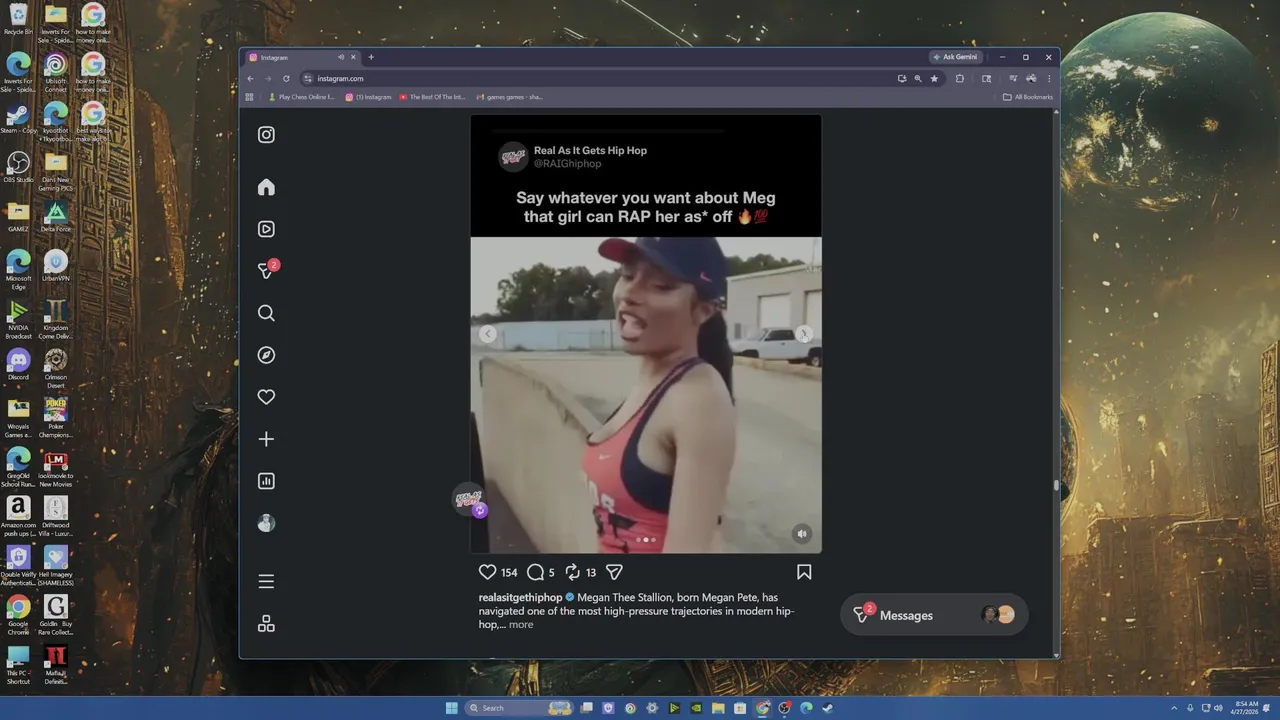
Task: Select the Instagram browser tab
Action: click(303, 57)
